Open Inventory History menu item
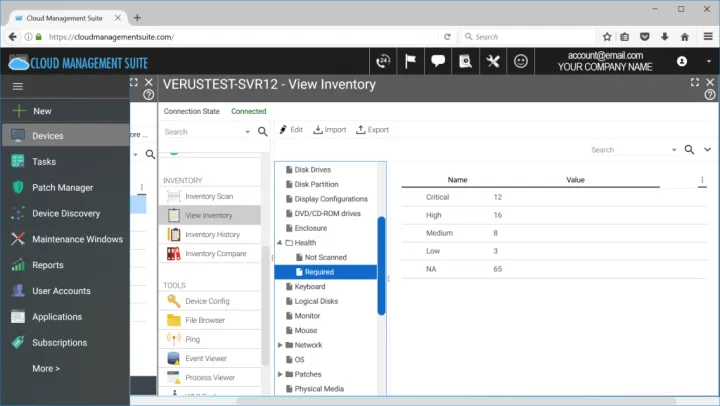This screenshot has width=720, height=406. click(x=211, y=234)
